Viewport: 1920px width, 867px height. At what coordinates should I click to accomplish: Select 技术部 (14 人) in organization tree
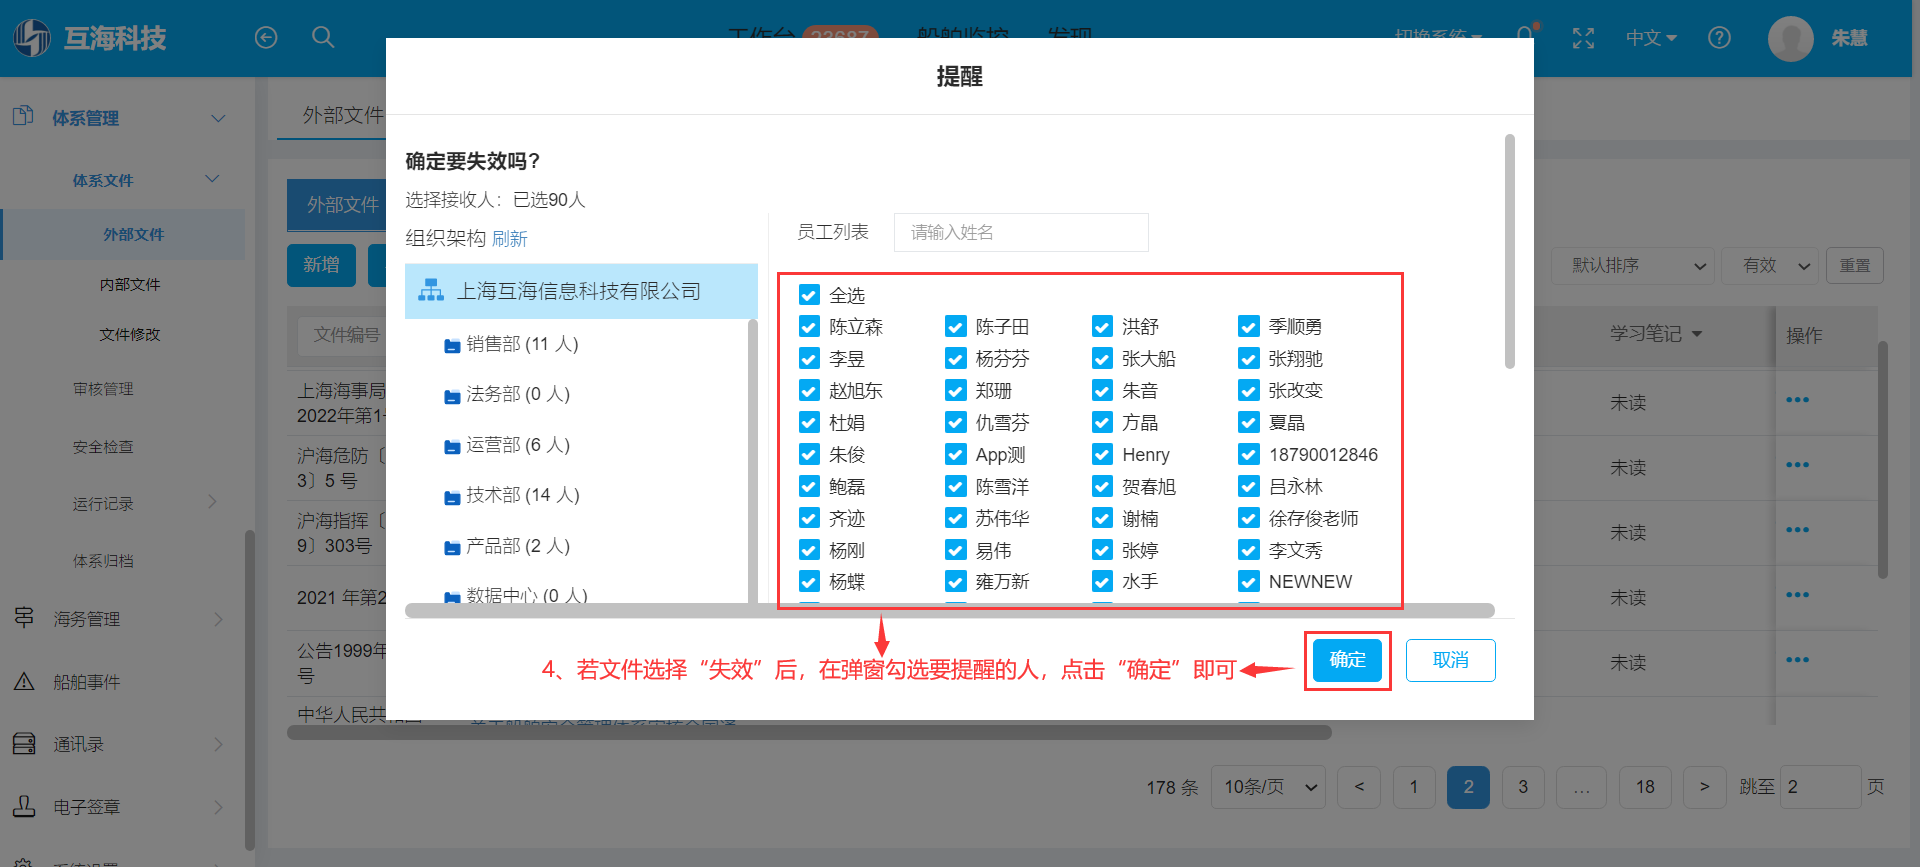point(522,495)
